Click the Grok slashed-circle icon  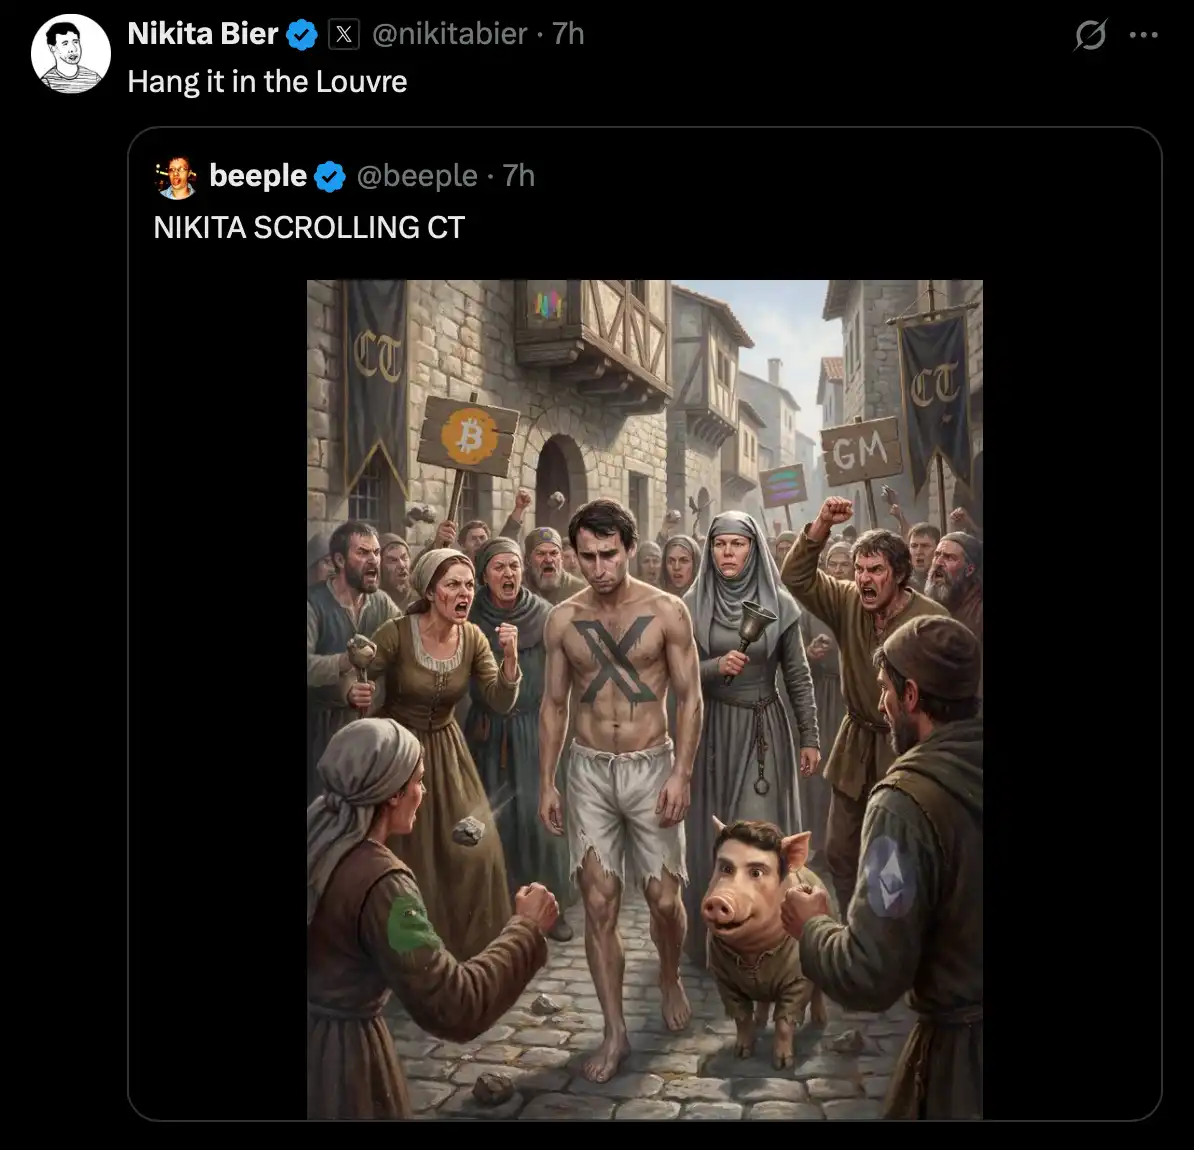click(x=1090, y=36)
